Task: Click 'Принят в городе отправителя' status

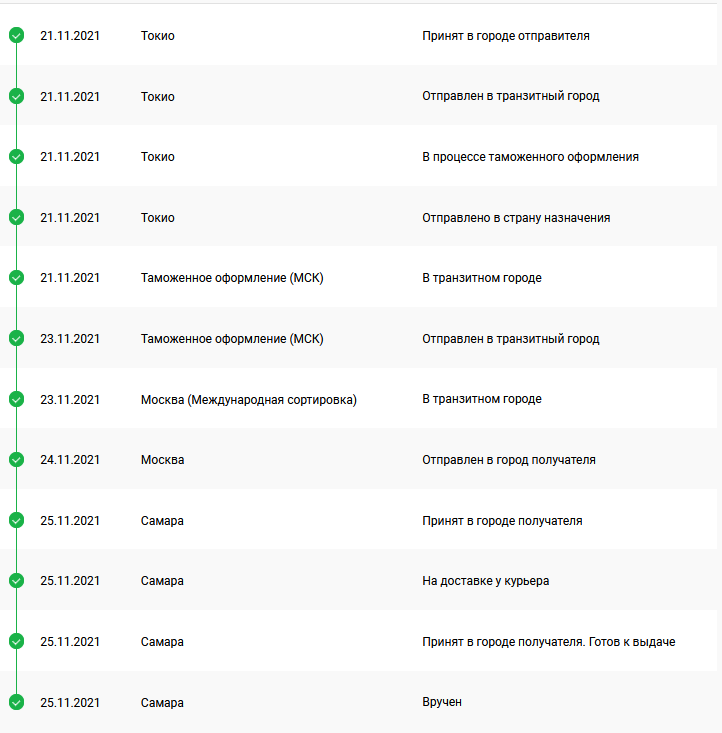Action: (x=505, y=36)
